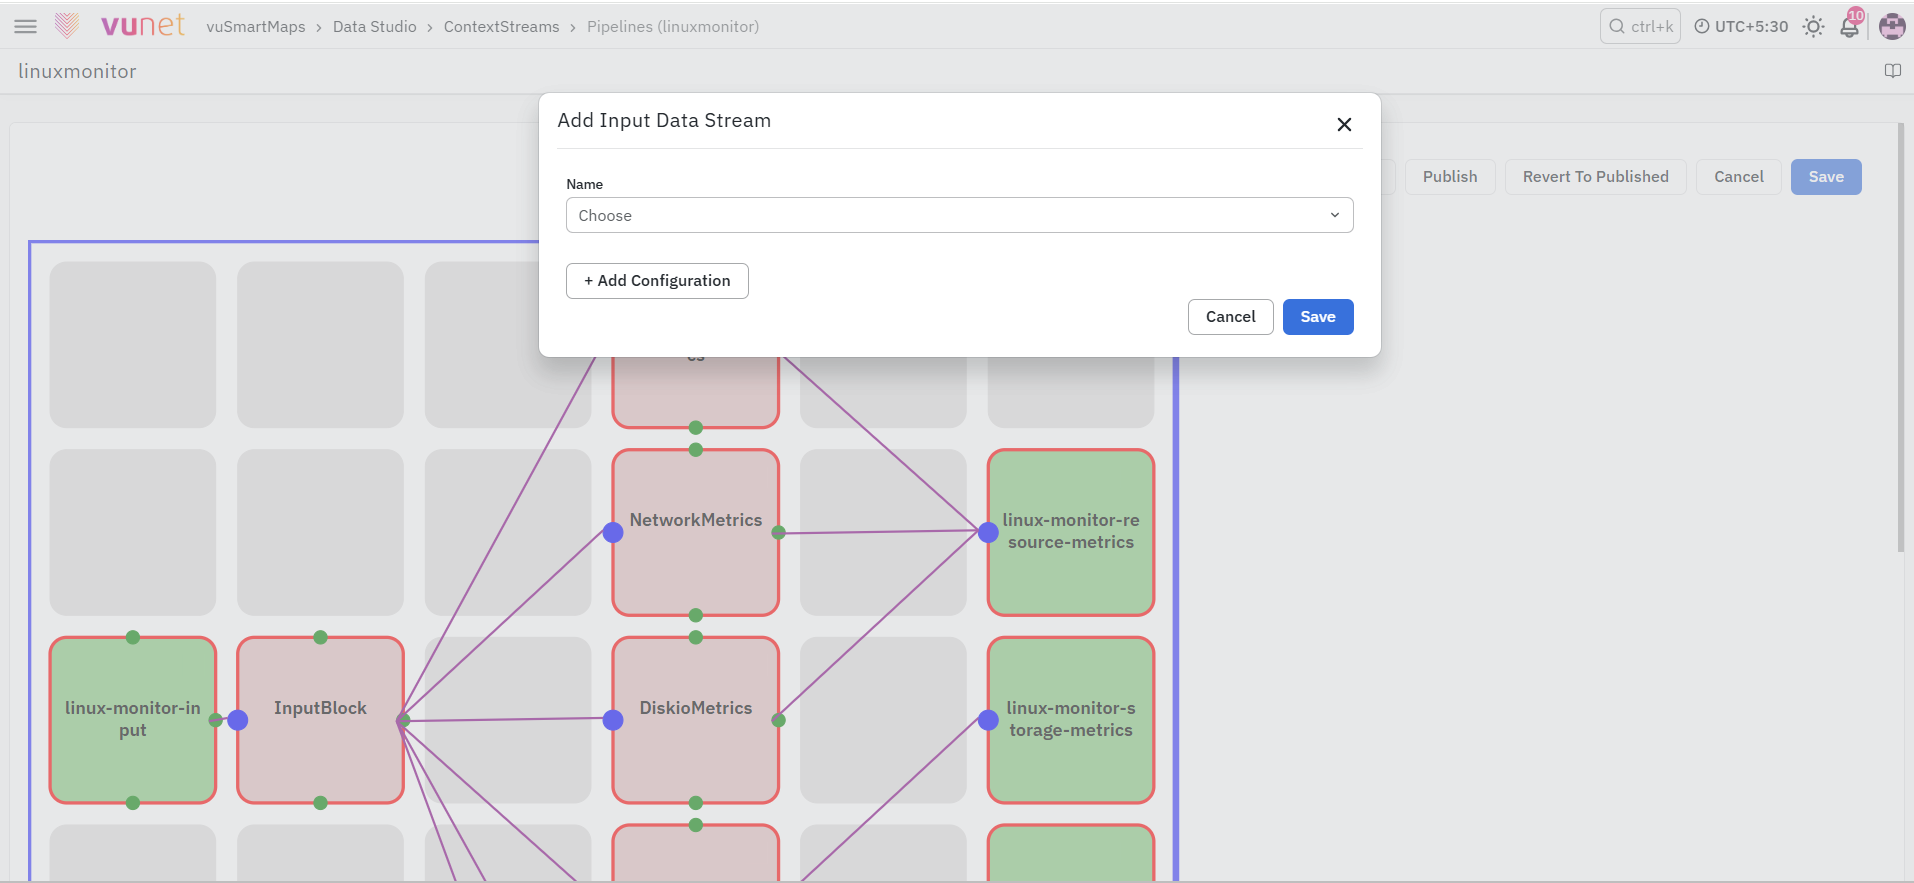Click the UTC+5:30 timezone clock
This screenshot has height=883, width=1914.
coord(1741,27)
